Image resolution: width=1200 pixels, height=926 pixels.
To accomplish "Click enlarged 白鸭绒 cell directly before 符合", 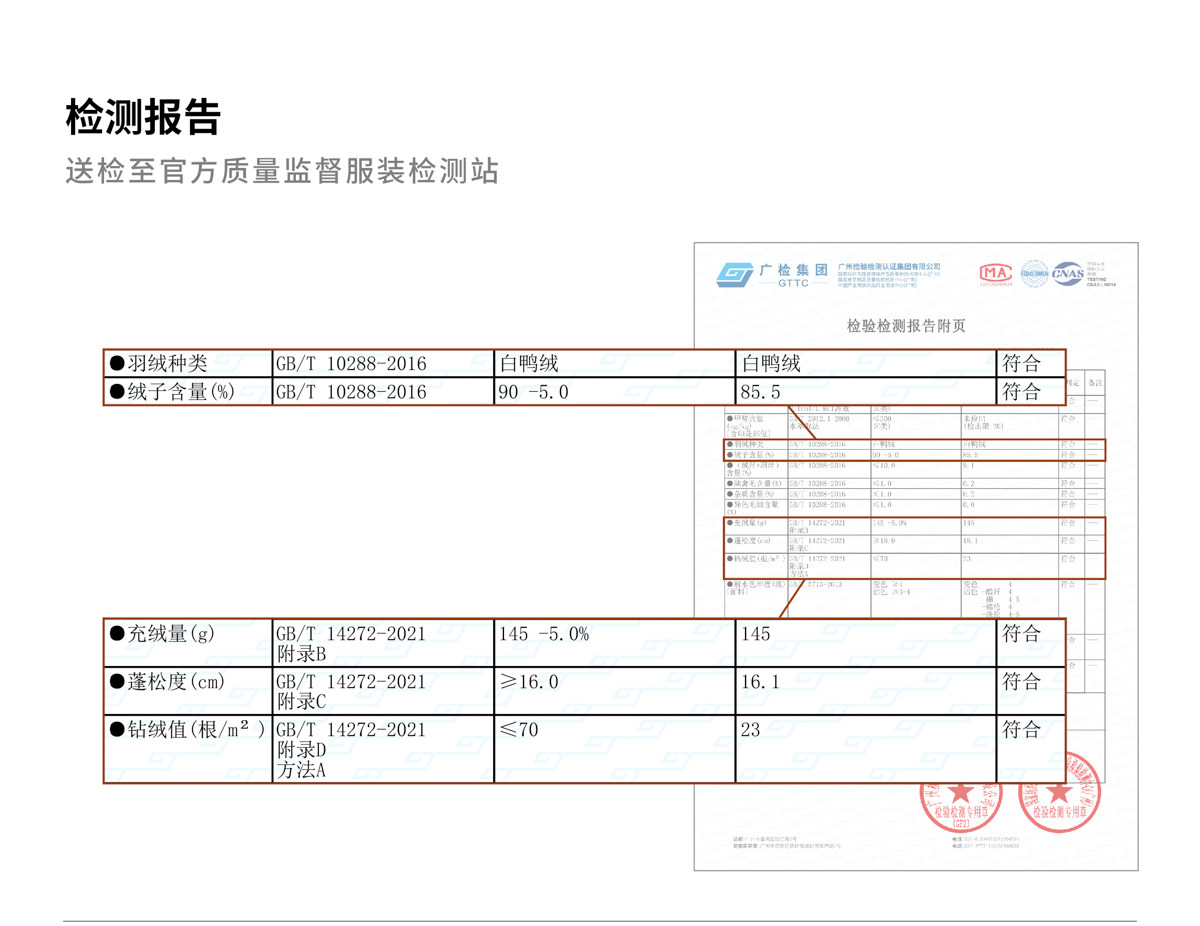I will click(x=866, y=363).
